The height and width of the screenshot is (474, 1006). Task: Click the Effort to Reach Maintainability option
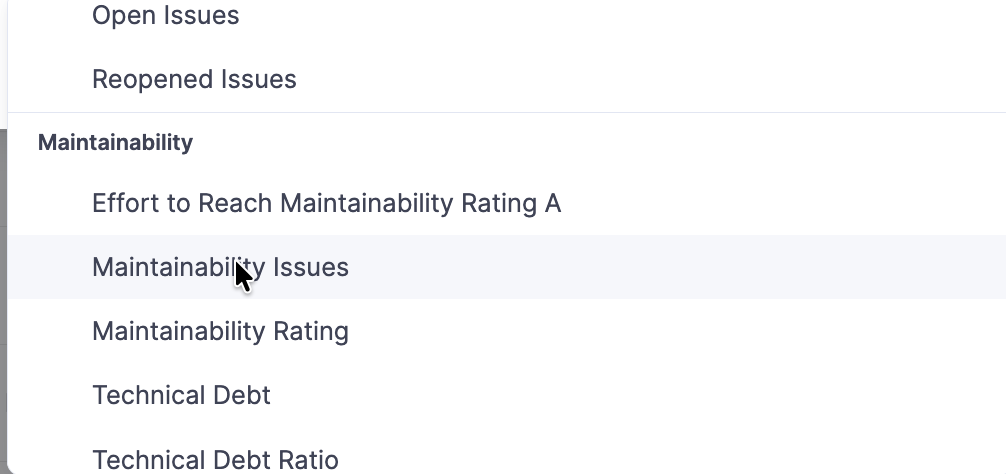coord(326,204)
